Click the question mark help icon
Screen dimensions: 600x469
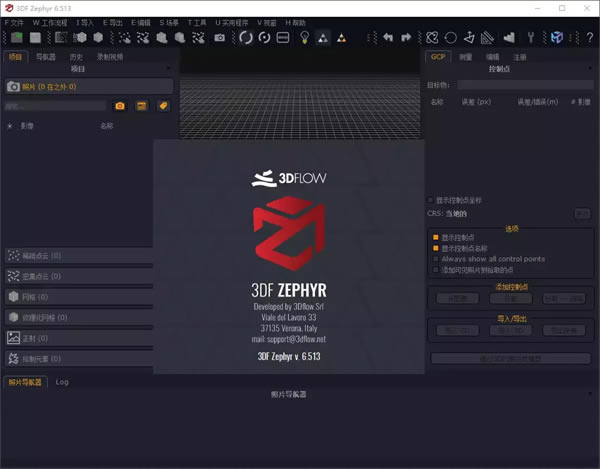[590, 37]
